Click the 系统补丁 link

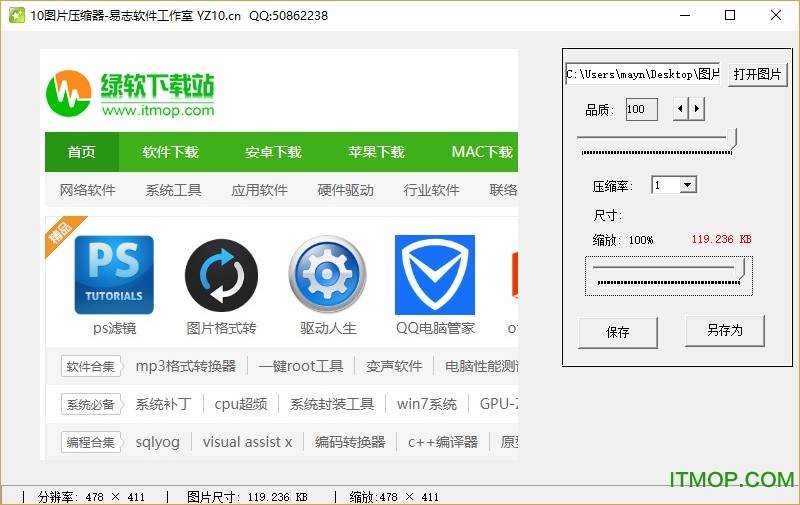pyautogui.click(x=163, y=405)
